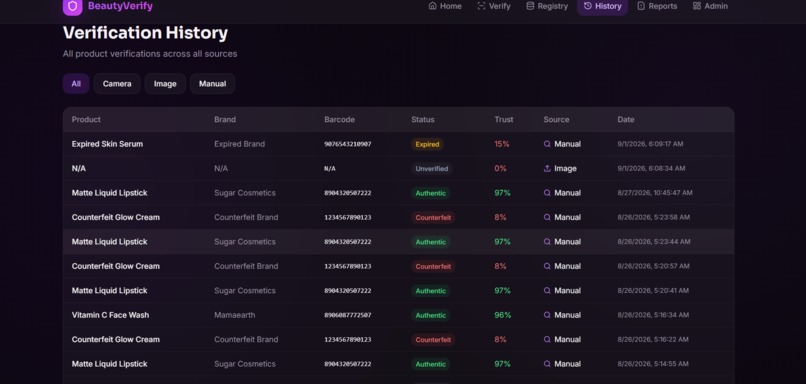
Task: Select the Expired Skin Serum product name
Action: pyautogui.click(x=107, y=144)
